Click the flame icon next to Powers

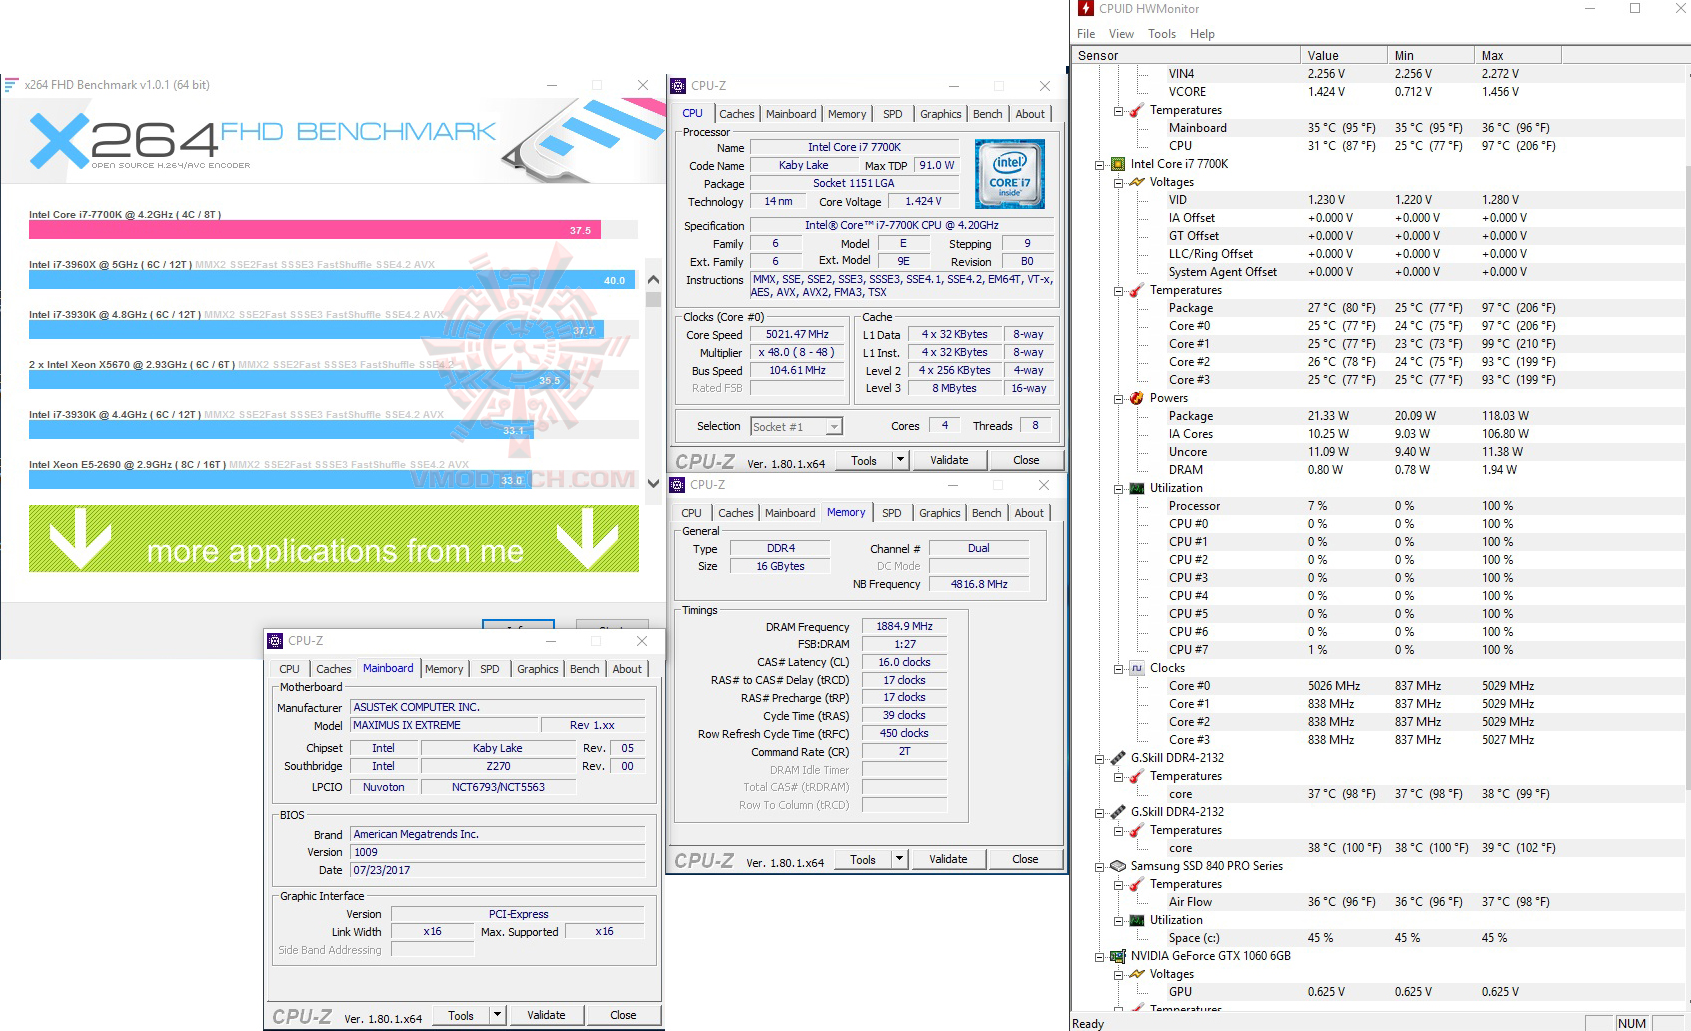click(1138, 398)
